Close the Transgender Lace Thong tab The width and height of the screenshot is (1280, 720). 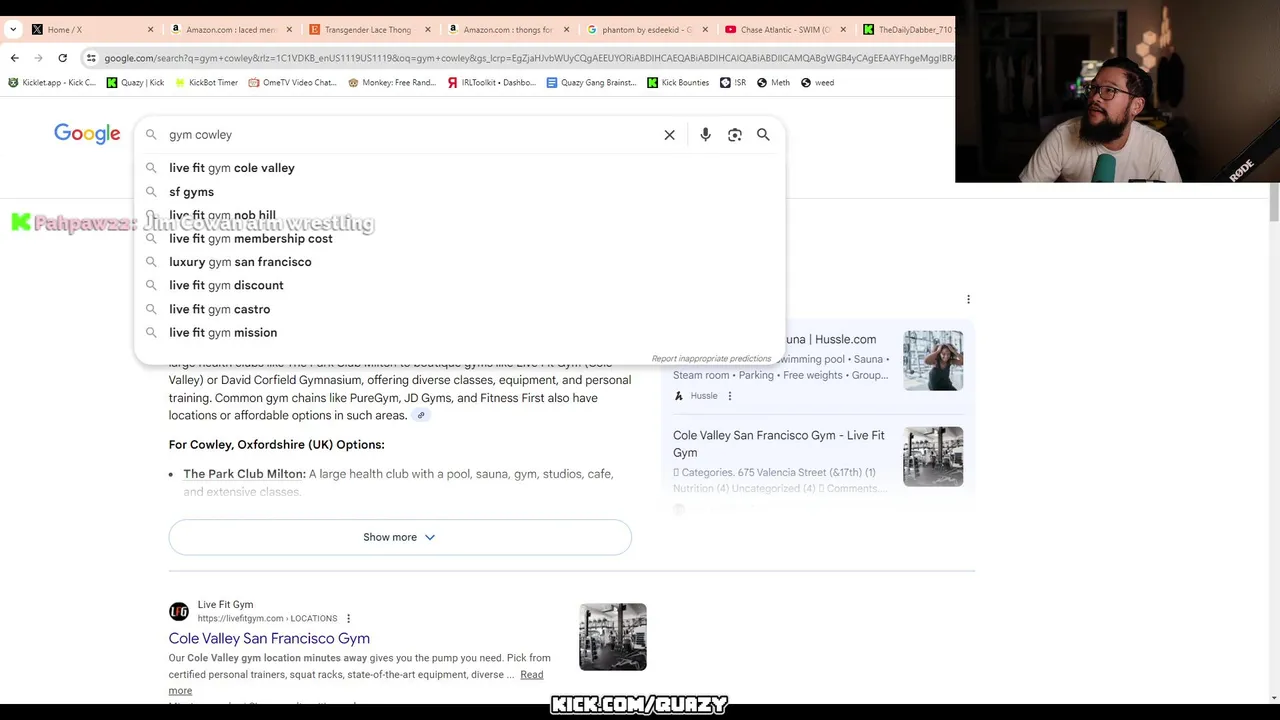pyautogui.click(x=428, y=30)
